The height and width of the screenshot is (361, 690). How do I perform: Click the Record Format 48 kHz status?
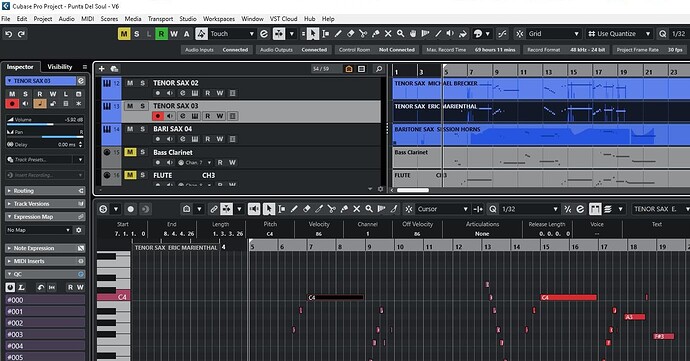click(x=566, y=50)
